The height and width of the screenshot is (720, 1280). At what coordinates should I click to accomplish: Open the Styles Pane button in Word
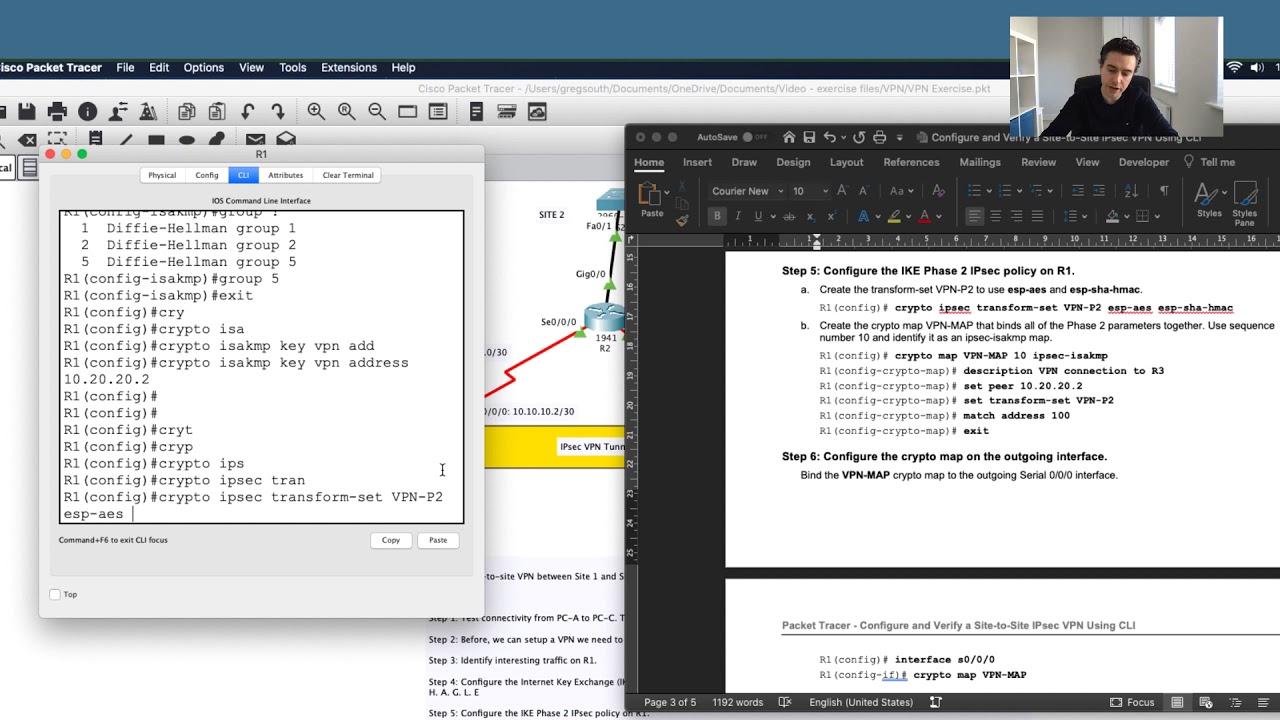pos(1245,202)
